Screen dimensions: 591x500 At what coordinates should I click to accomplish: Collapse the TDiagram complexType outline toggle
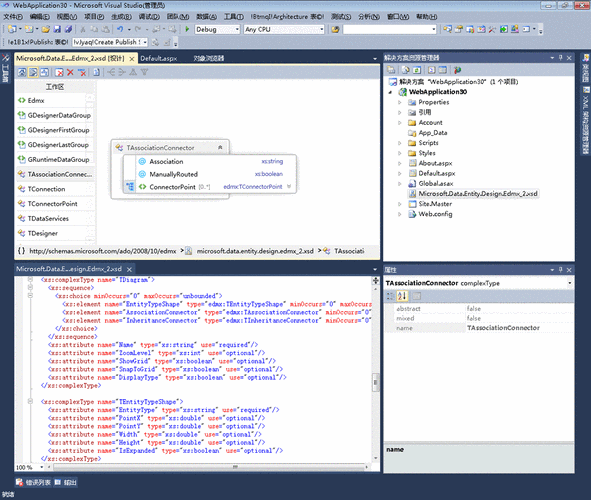tap(30, 280)
